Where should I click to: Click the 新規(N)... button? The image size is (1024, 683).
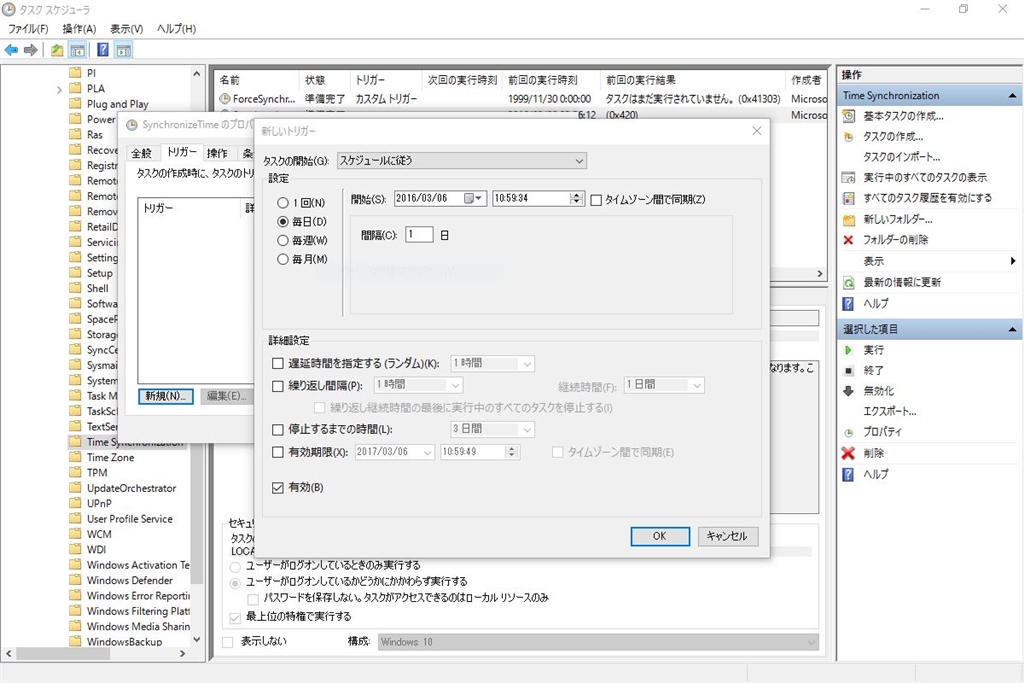[165, 396]
